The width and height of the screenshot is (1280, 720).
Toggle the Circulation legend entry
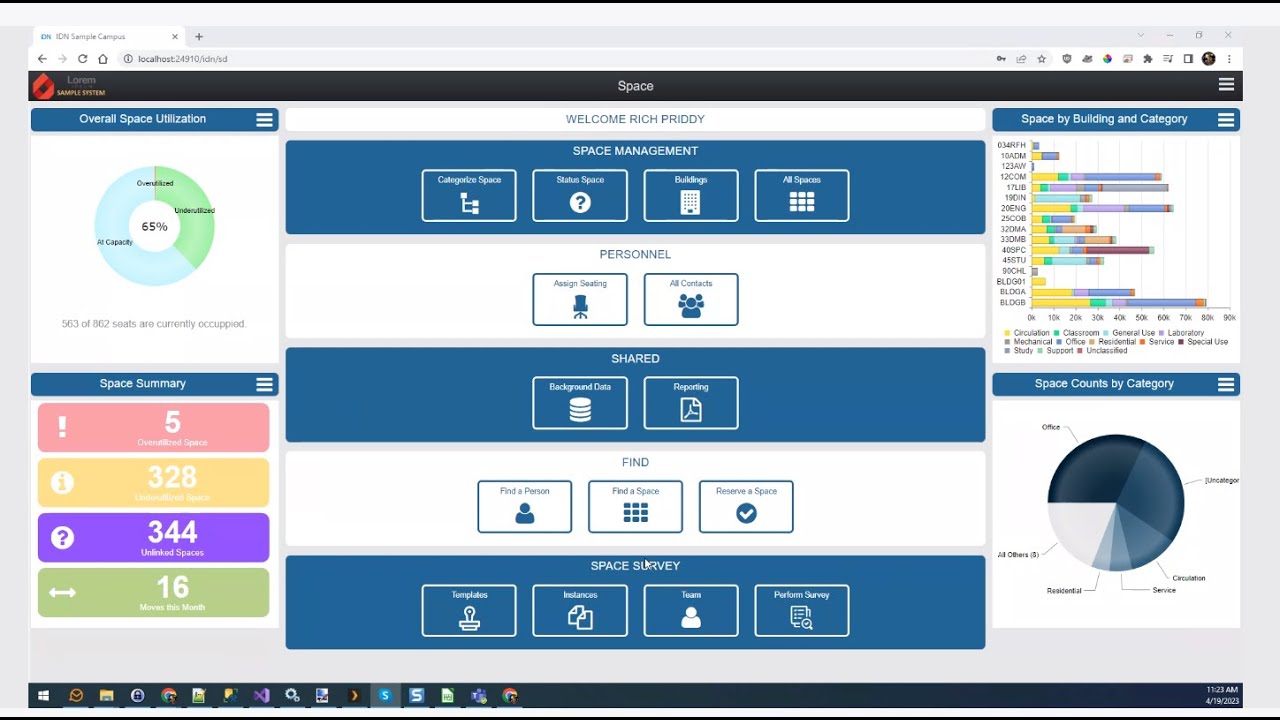tap(1027, 333)
